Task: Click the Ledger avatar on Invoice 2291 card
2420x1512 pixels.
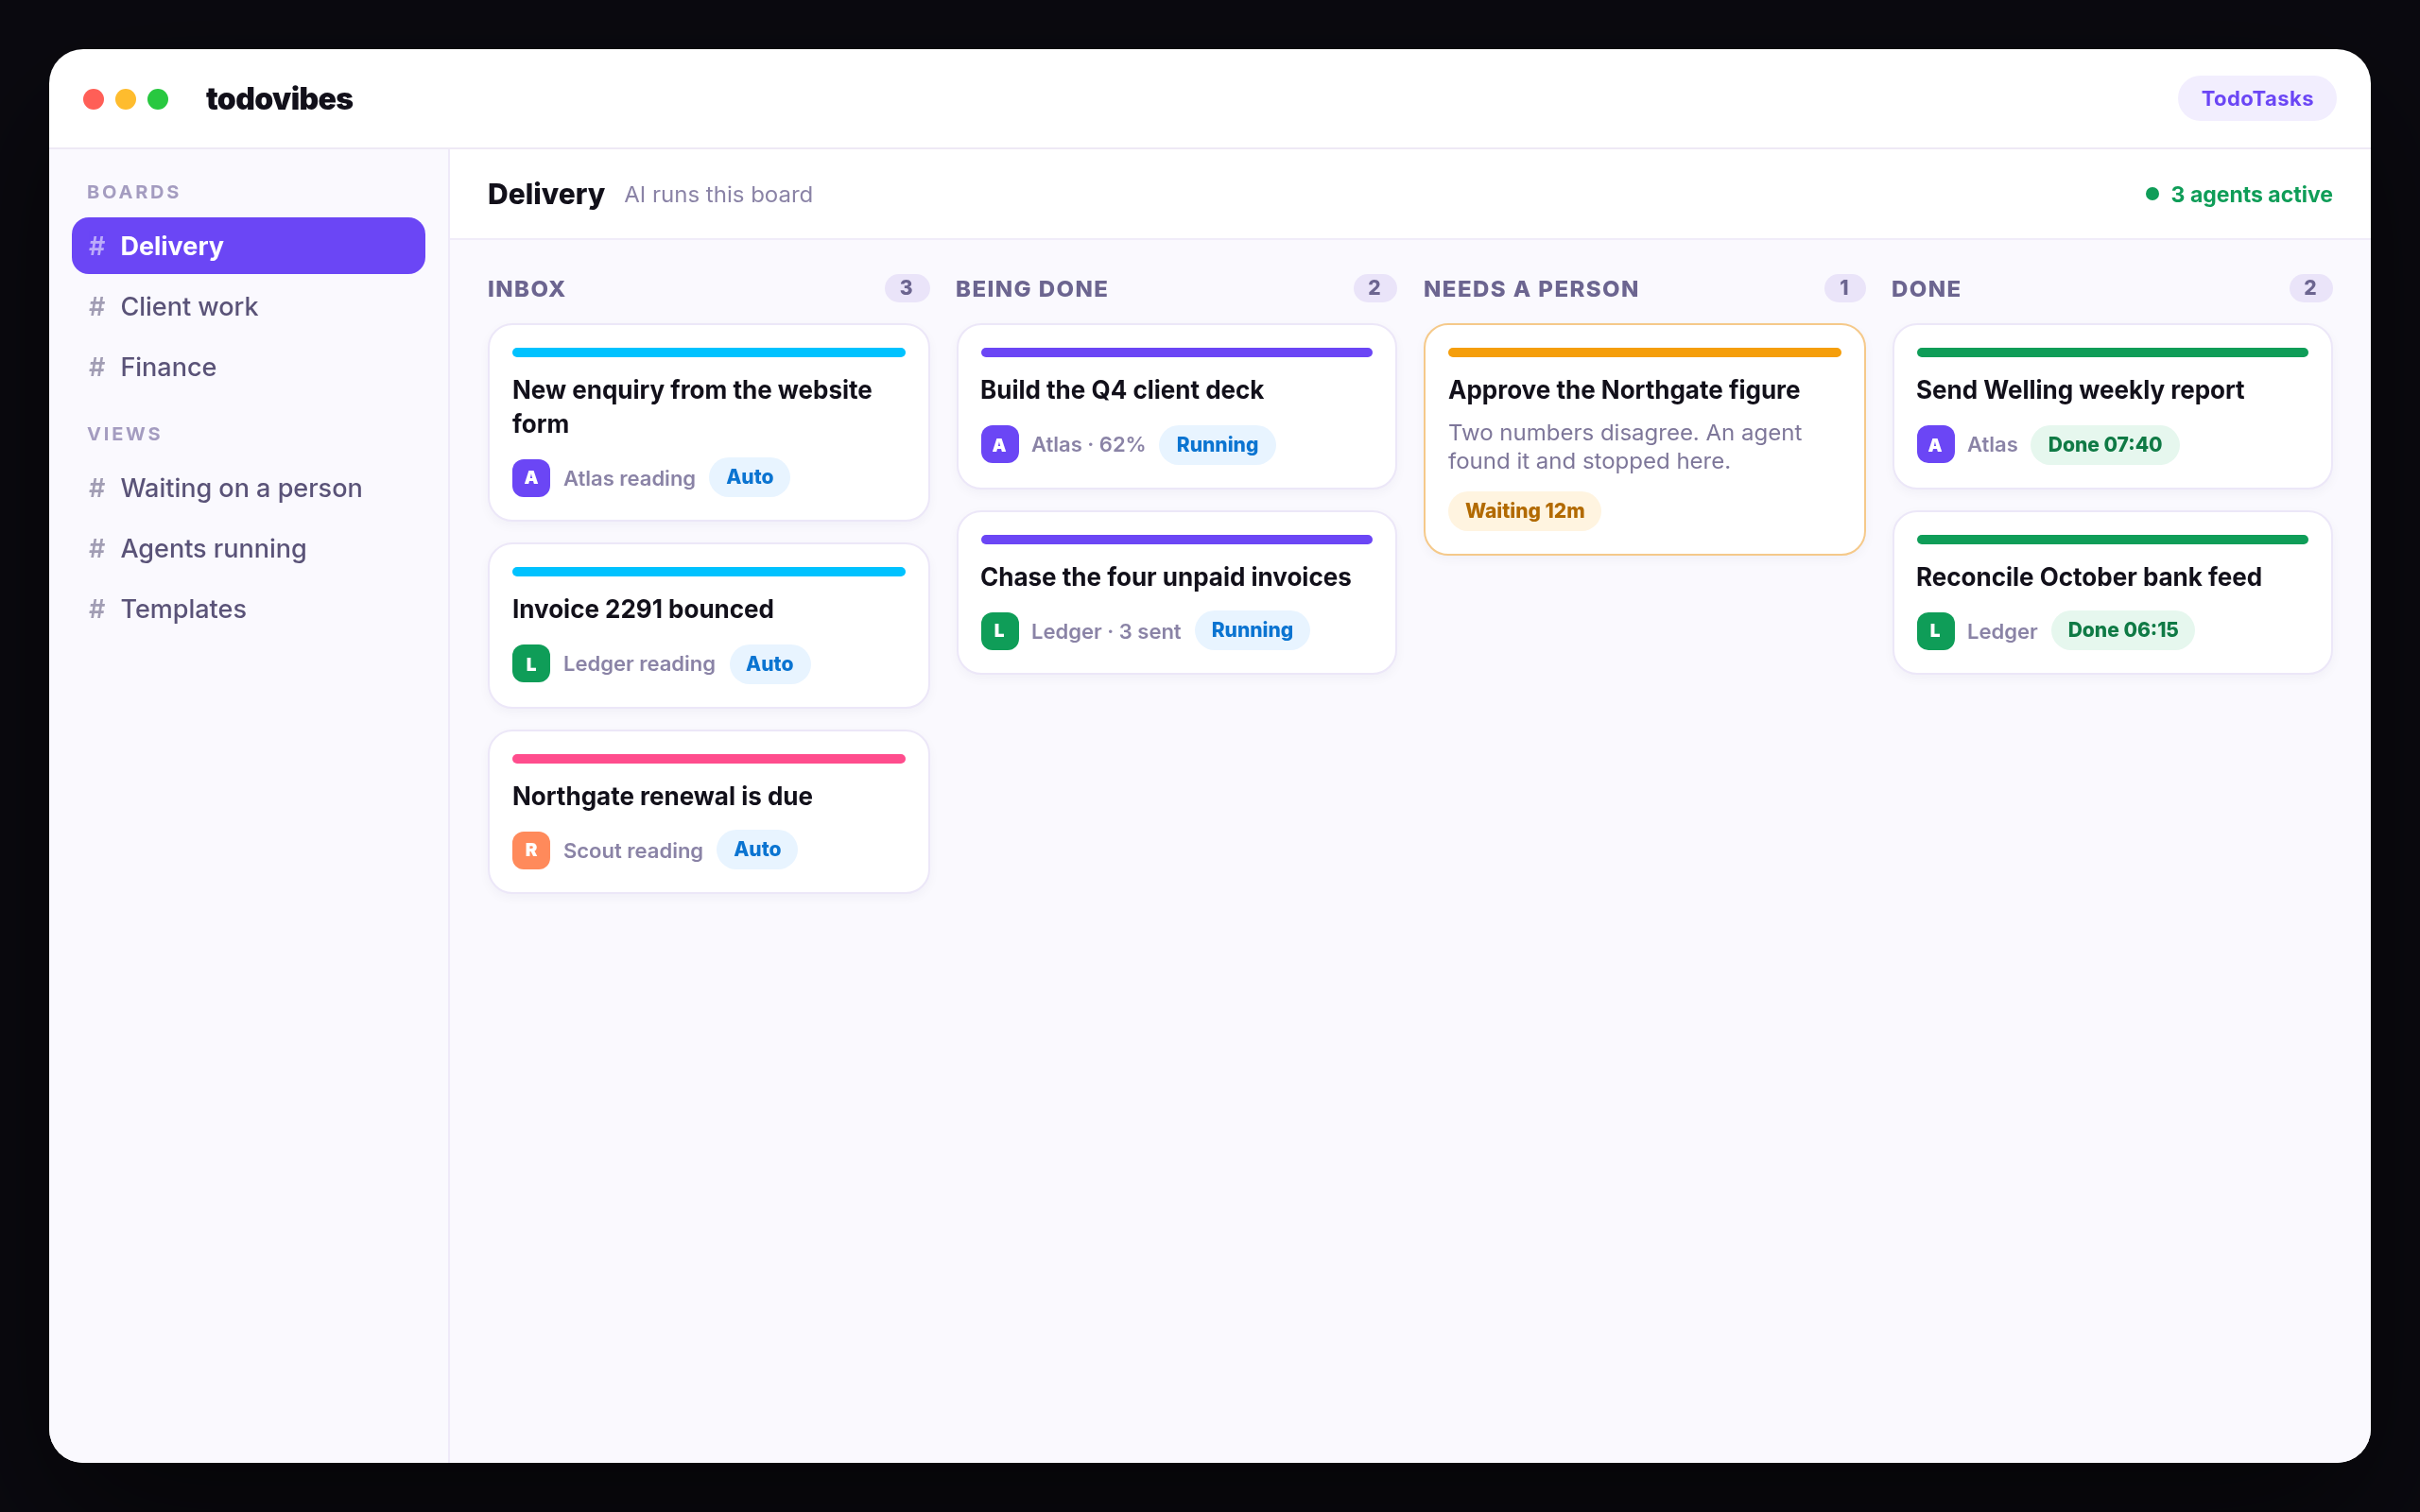Action: (531, 664)
